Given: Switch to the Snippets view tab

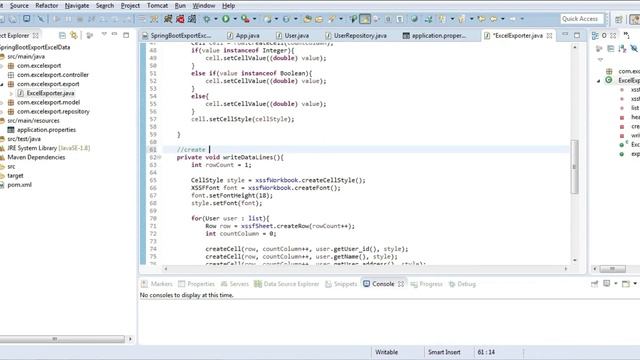Looking at the screenshot, I should [341, 284].
